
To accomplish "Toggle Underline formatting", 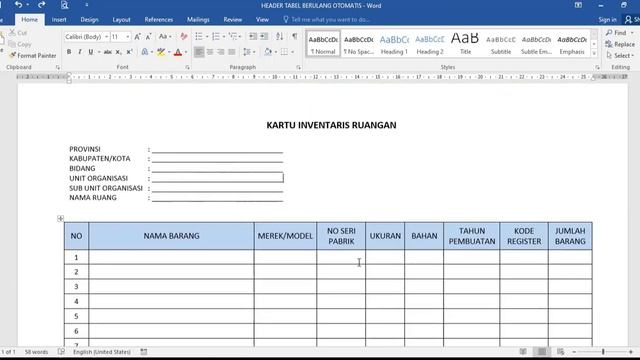I will tap(91, 52).
